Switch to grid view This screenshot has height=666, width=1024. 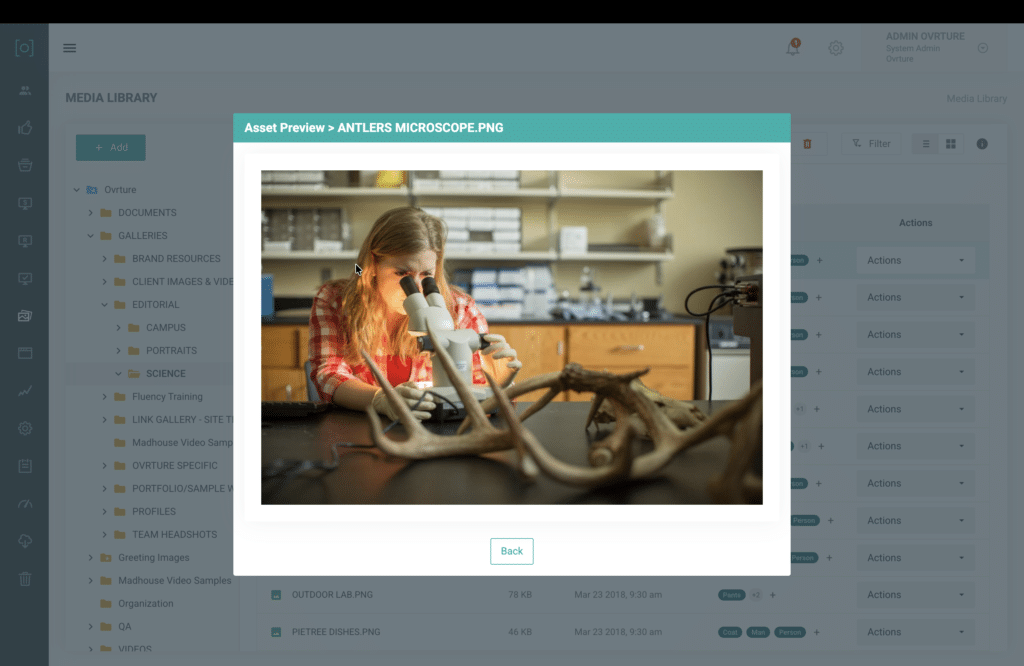951,144
